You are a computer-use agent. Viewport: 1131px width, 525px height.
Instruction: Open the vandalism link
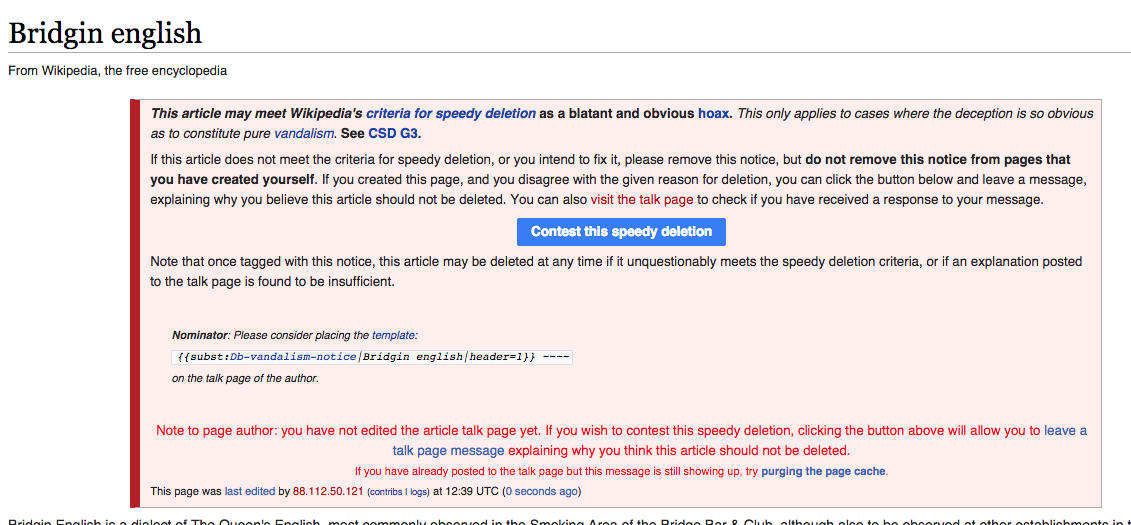[x=304, y=133]
